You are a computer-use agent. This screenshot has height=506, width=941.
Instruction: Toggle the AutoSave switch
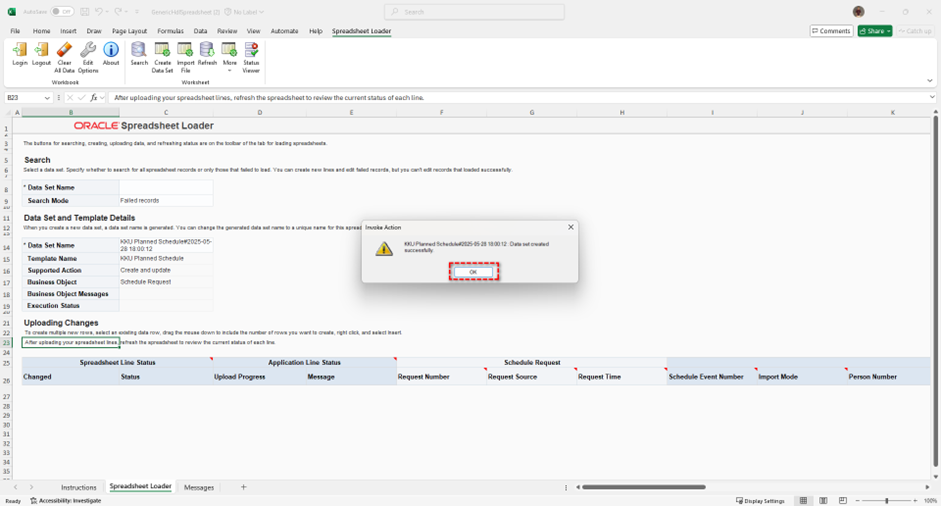[62, 12]
